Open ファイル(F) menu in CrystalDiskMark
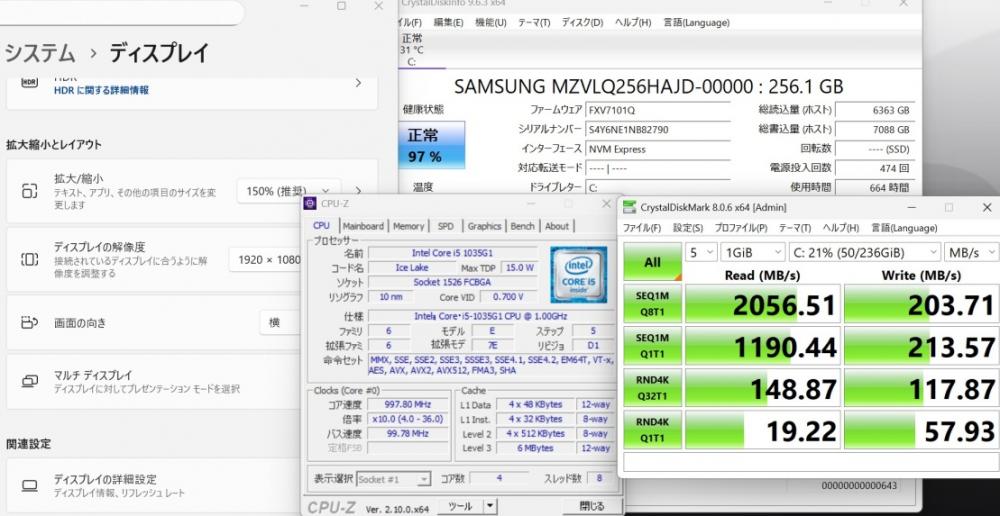 [642, 228]
